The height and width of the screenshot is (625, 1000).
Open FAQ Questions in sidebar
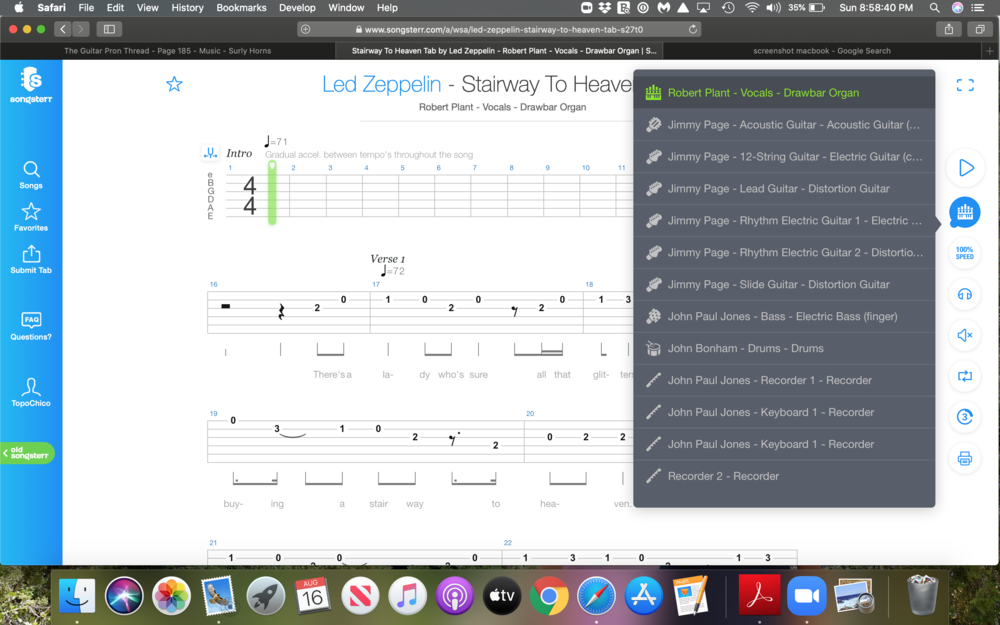31,326
